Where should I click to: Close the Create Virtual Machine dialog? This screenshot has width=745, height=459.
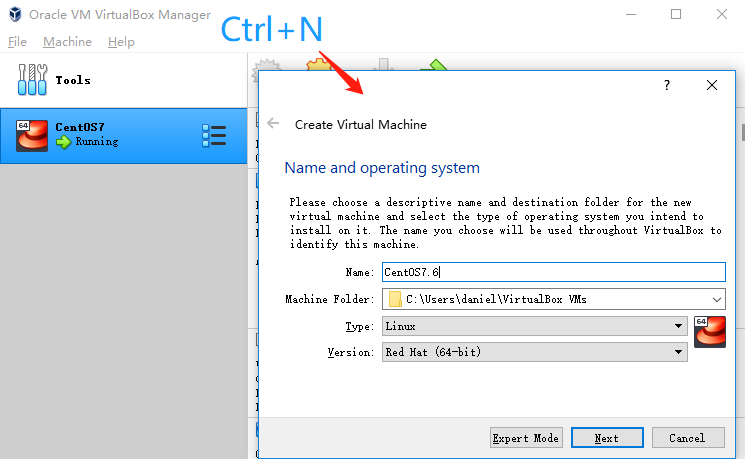click(712, 85)
